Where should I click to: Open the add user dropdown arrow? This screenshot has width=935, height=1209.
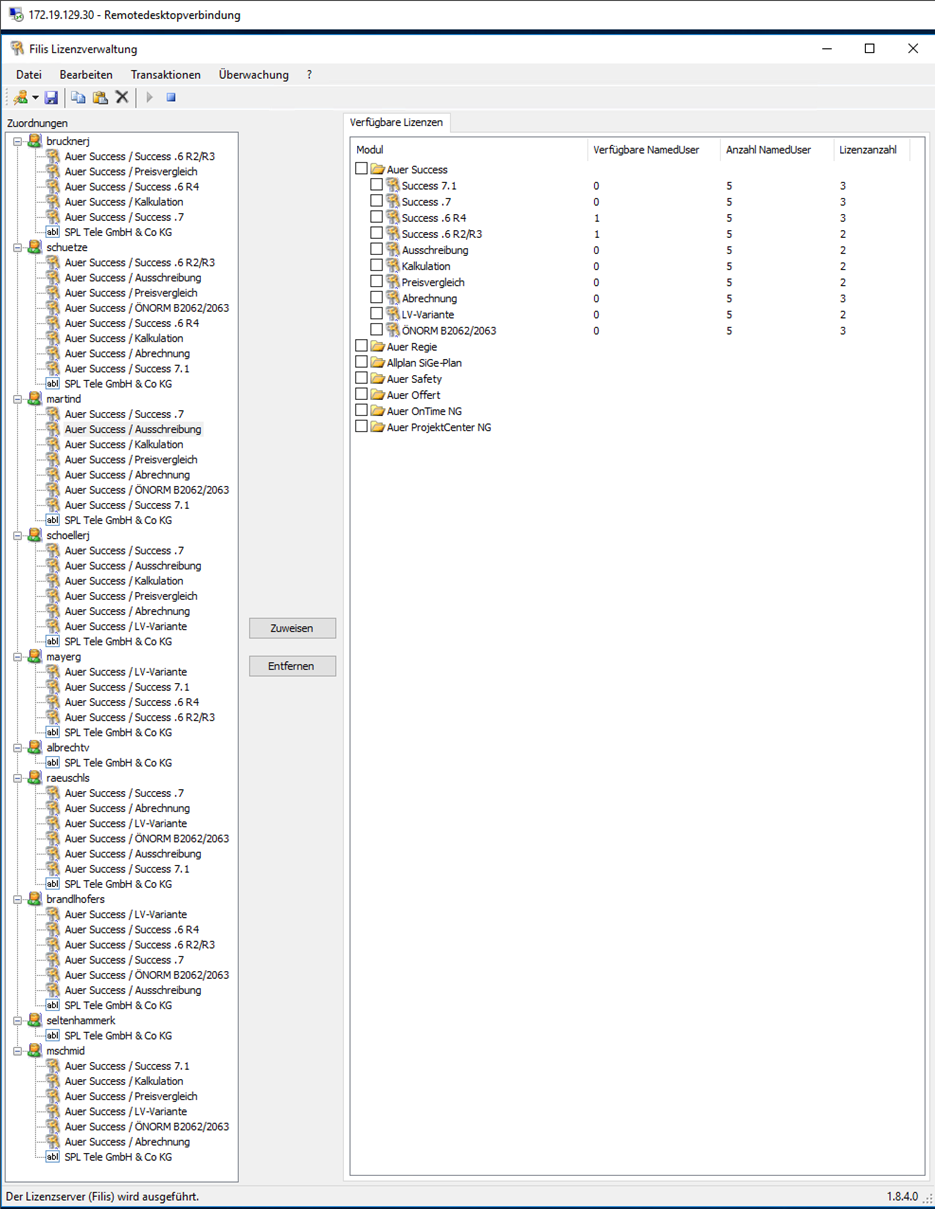(x=35, y=98)
